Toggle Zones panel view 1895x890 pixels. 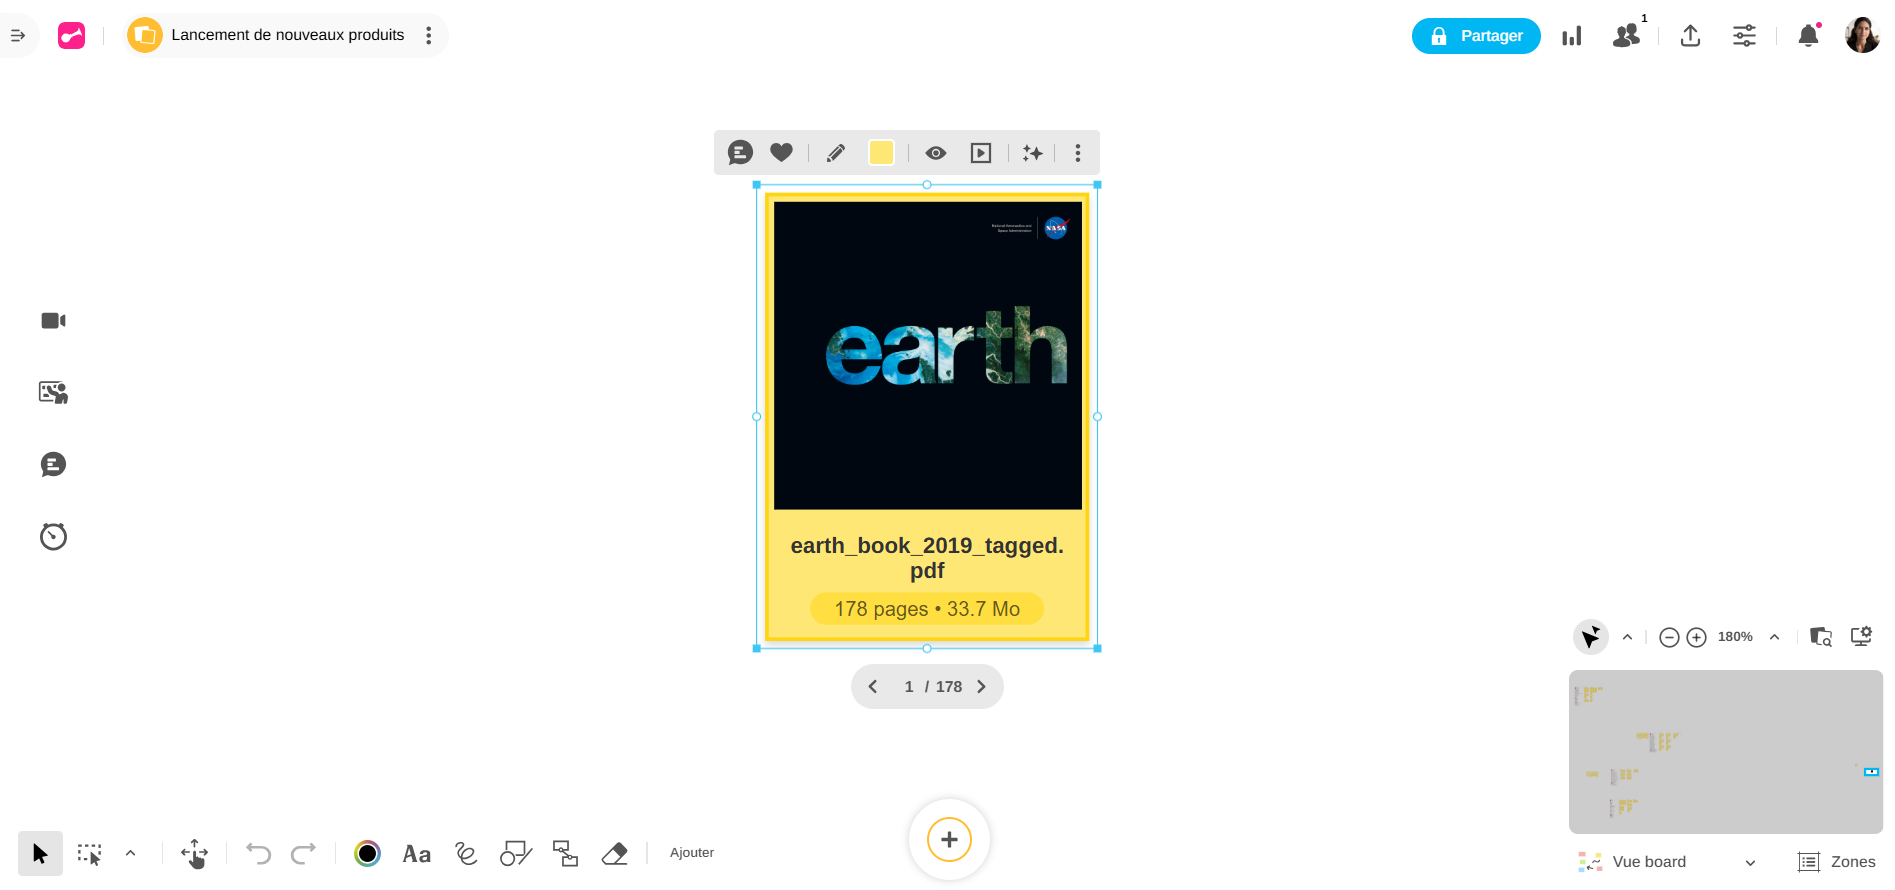(1836, 862)
